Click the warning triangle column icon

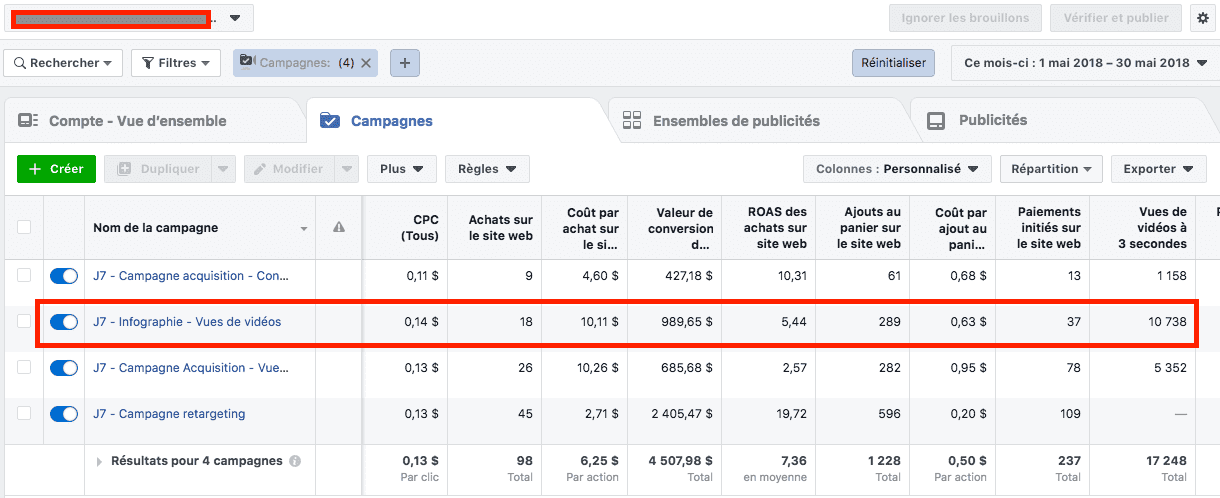click(x=339, y=228)
